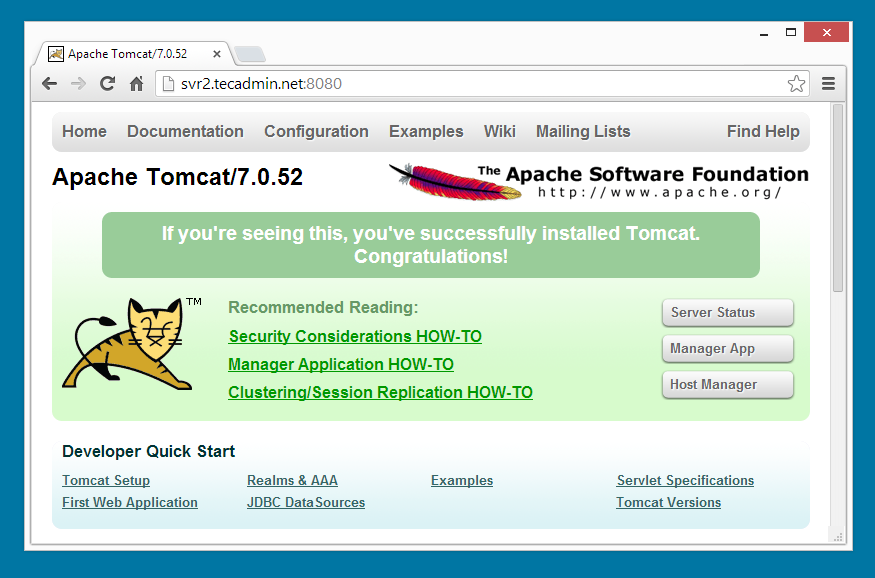
Task: Open the Clustering/Session Replication HOW-TO link
Action: click(x=380, y=393)
